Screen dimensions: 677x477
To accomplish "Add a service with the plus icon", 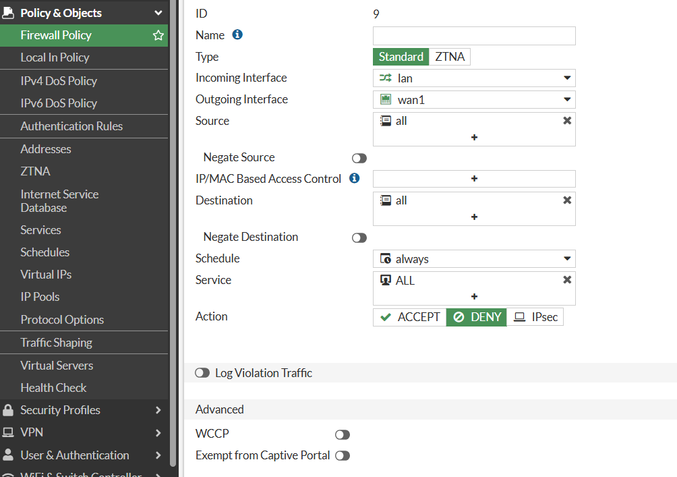I will (474, 296).
